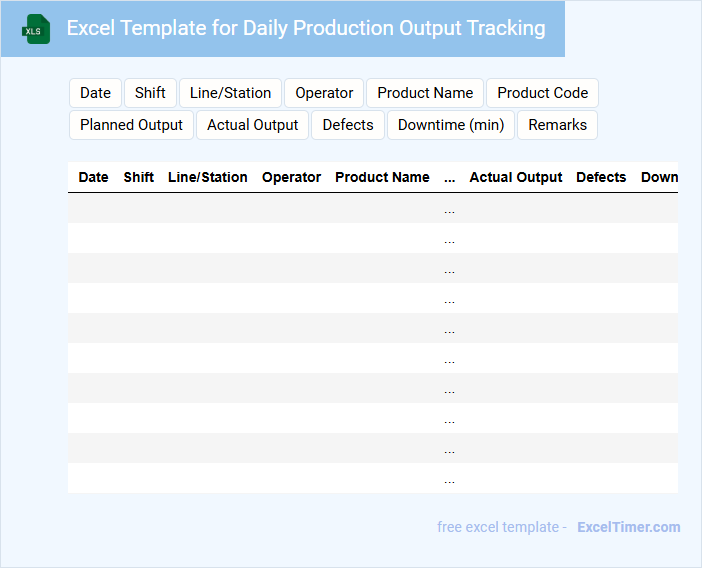Click the Planned Output tag
702x568 pixels.
pyautogui.click(x=131, y=125)
